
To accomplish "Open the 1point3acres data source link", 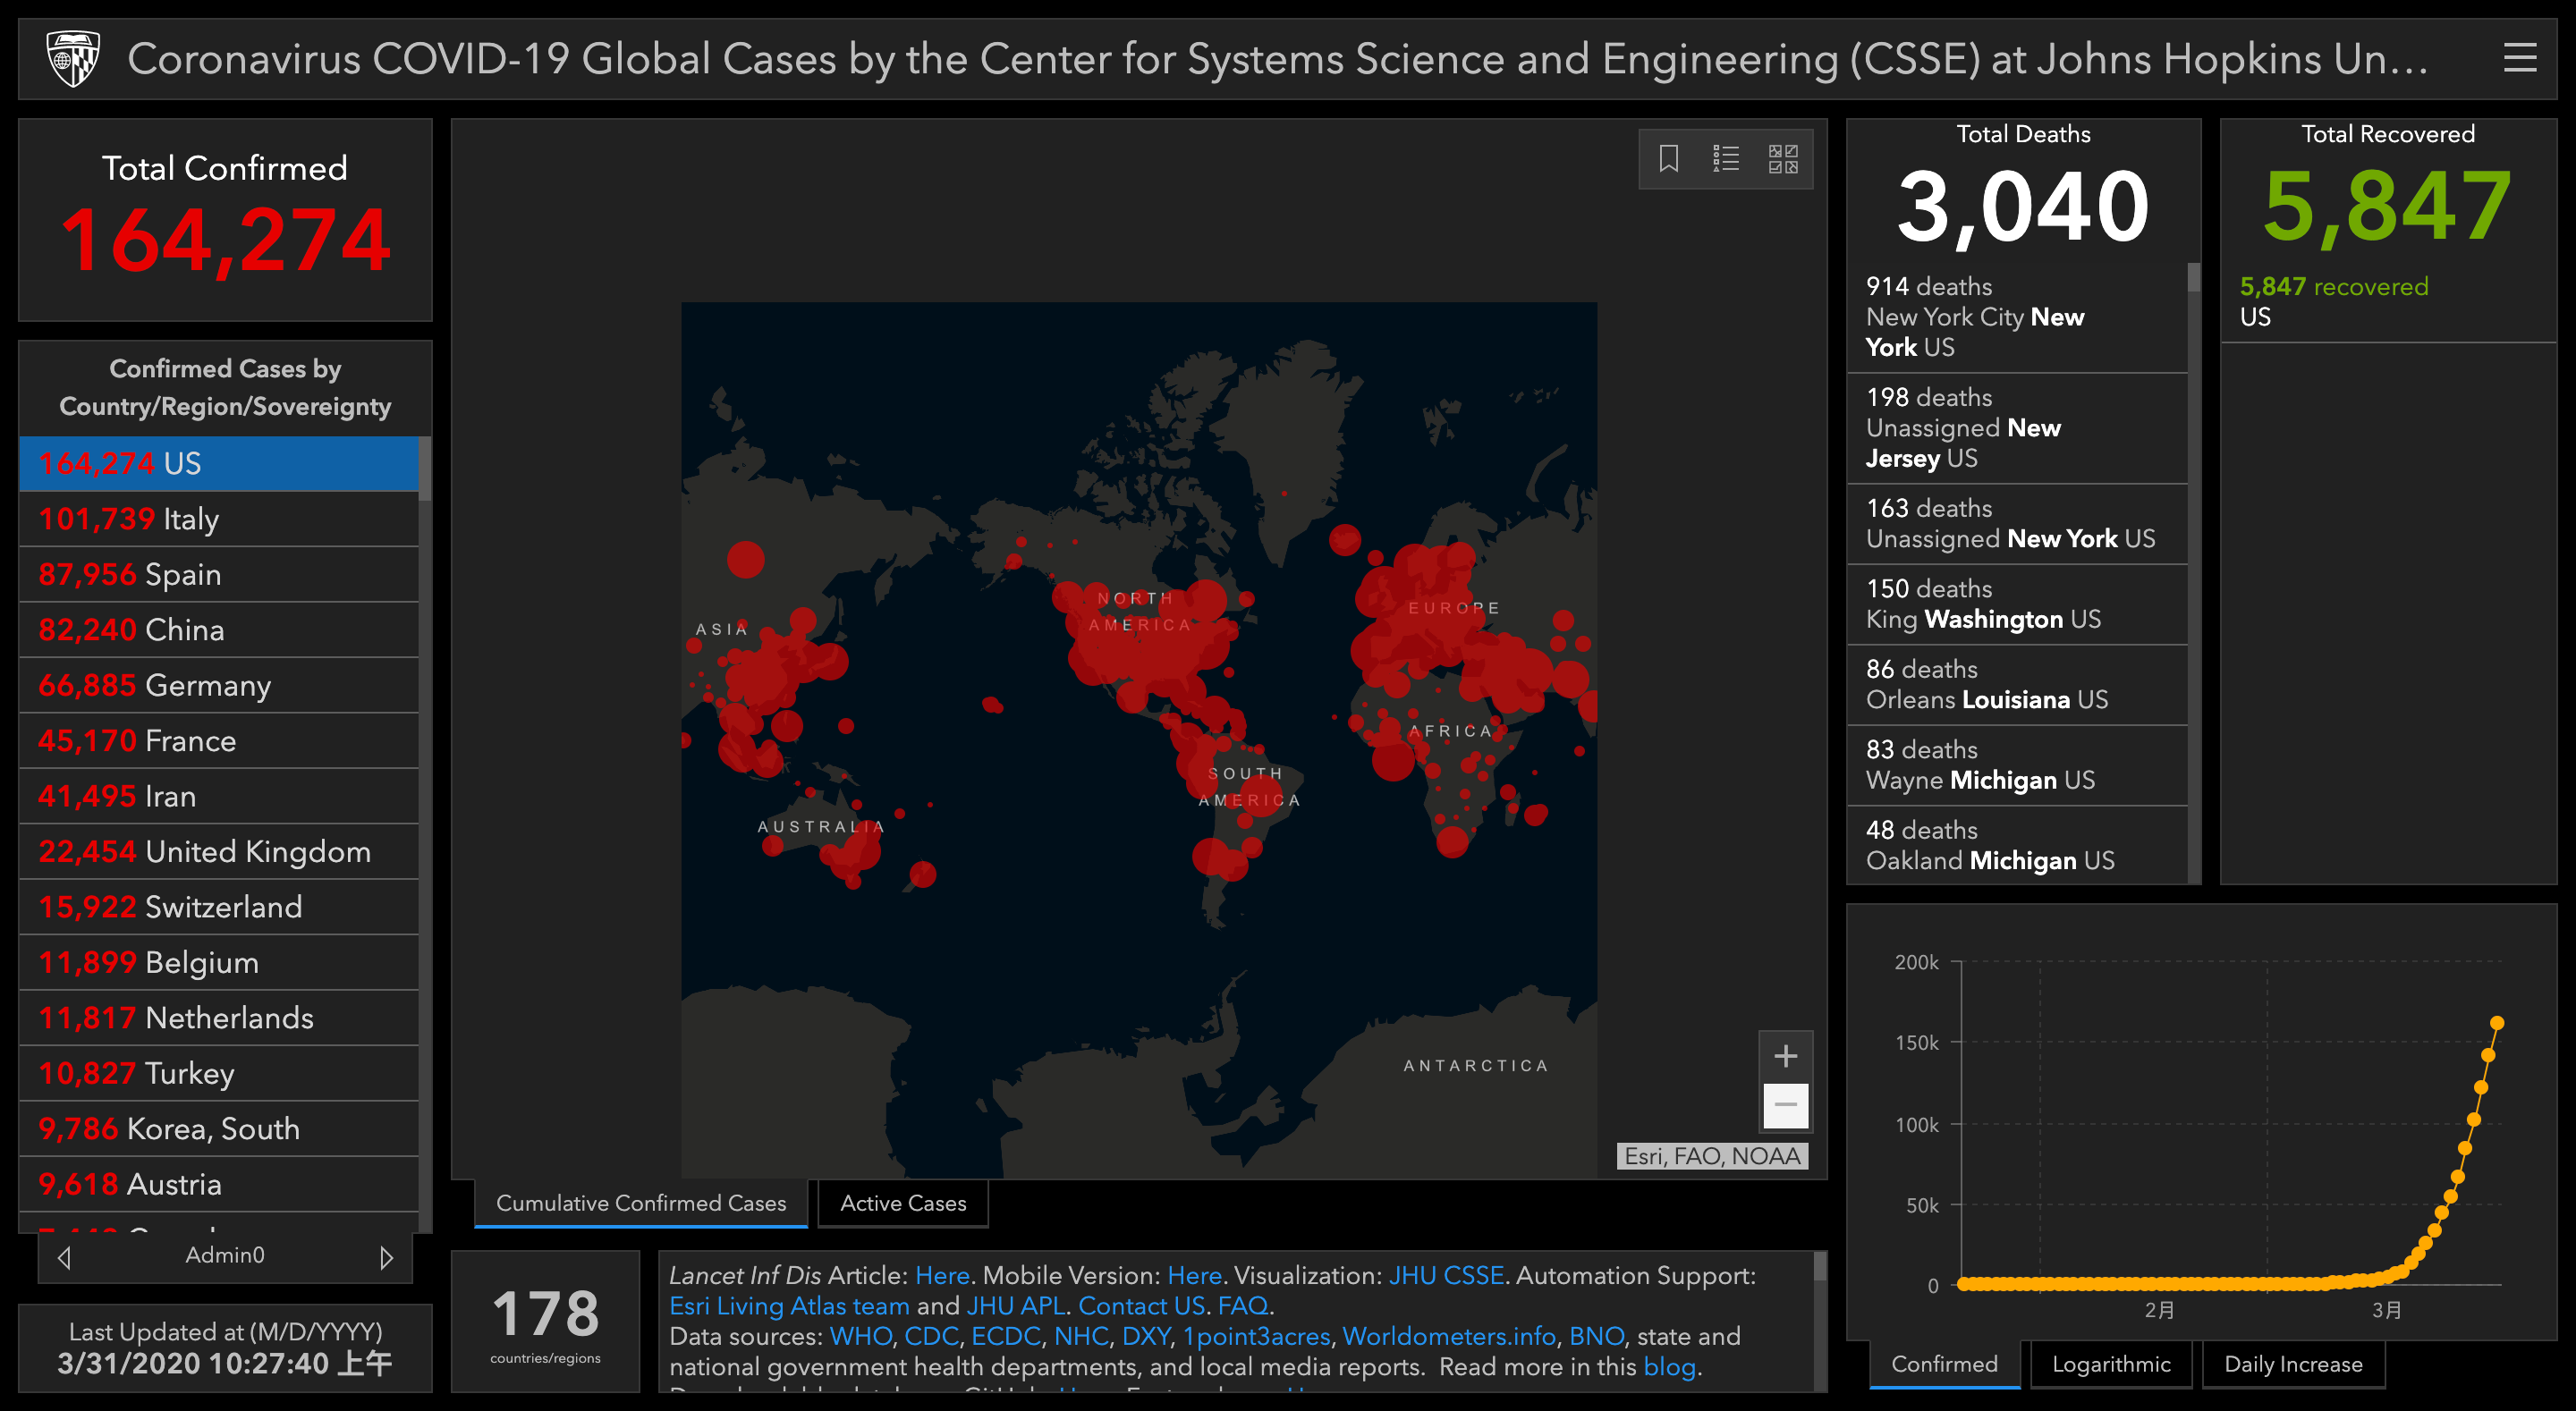I will [x=1256, y=1336].
